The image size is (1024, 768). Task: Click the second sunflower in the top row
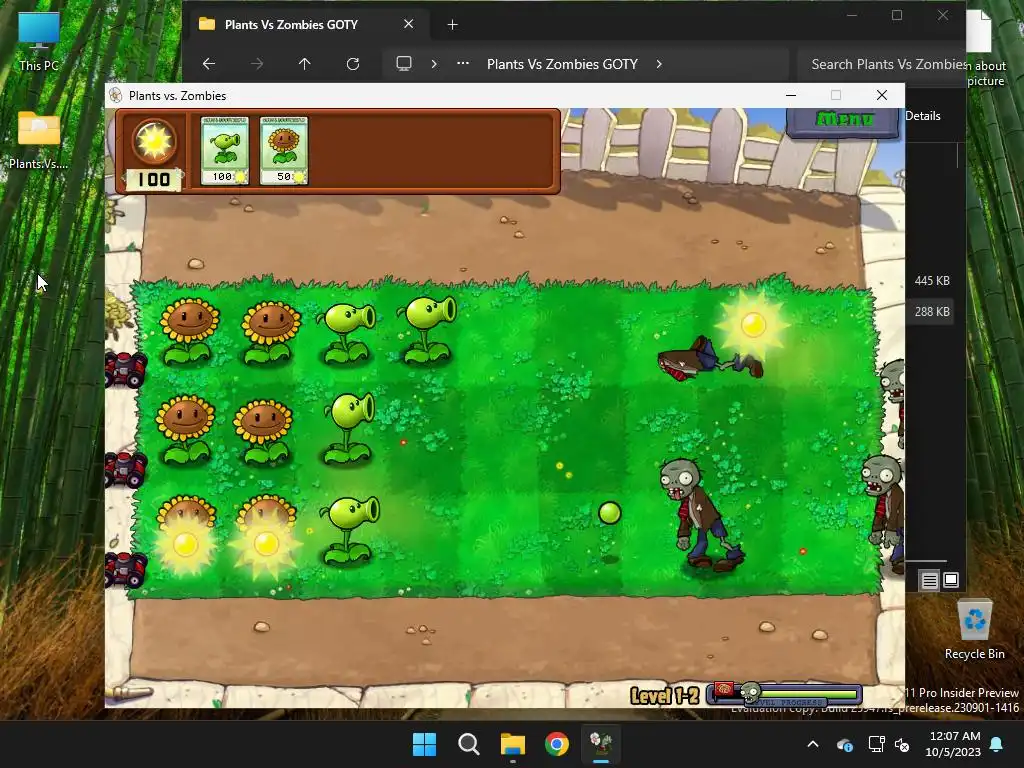pos(270,332)
